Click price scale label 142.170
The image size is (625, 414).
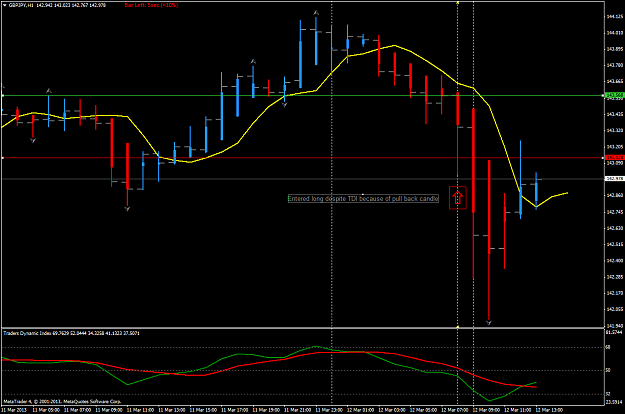click(615, 293)
